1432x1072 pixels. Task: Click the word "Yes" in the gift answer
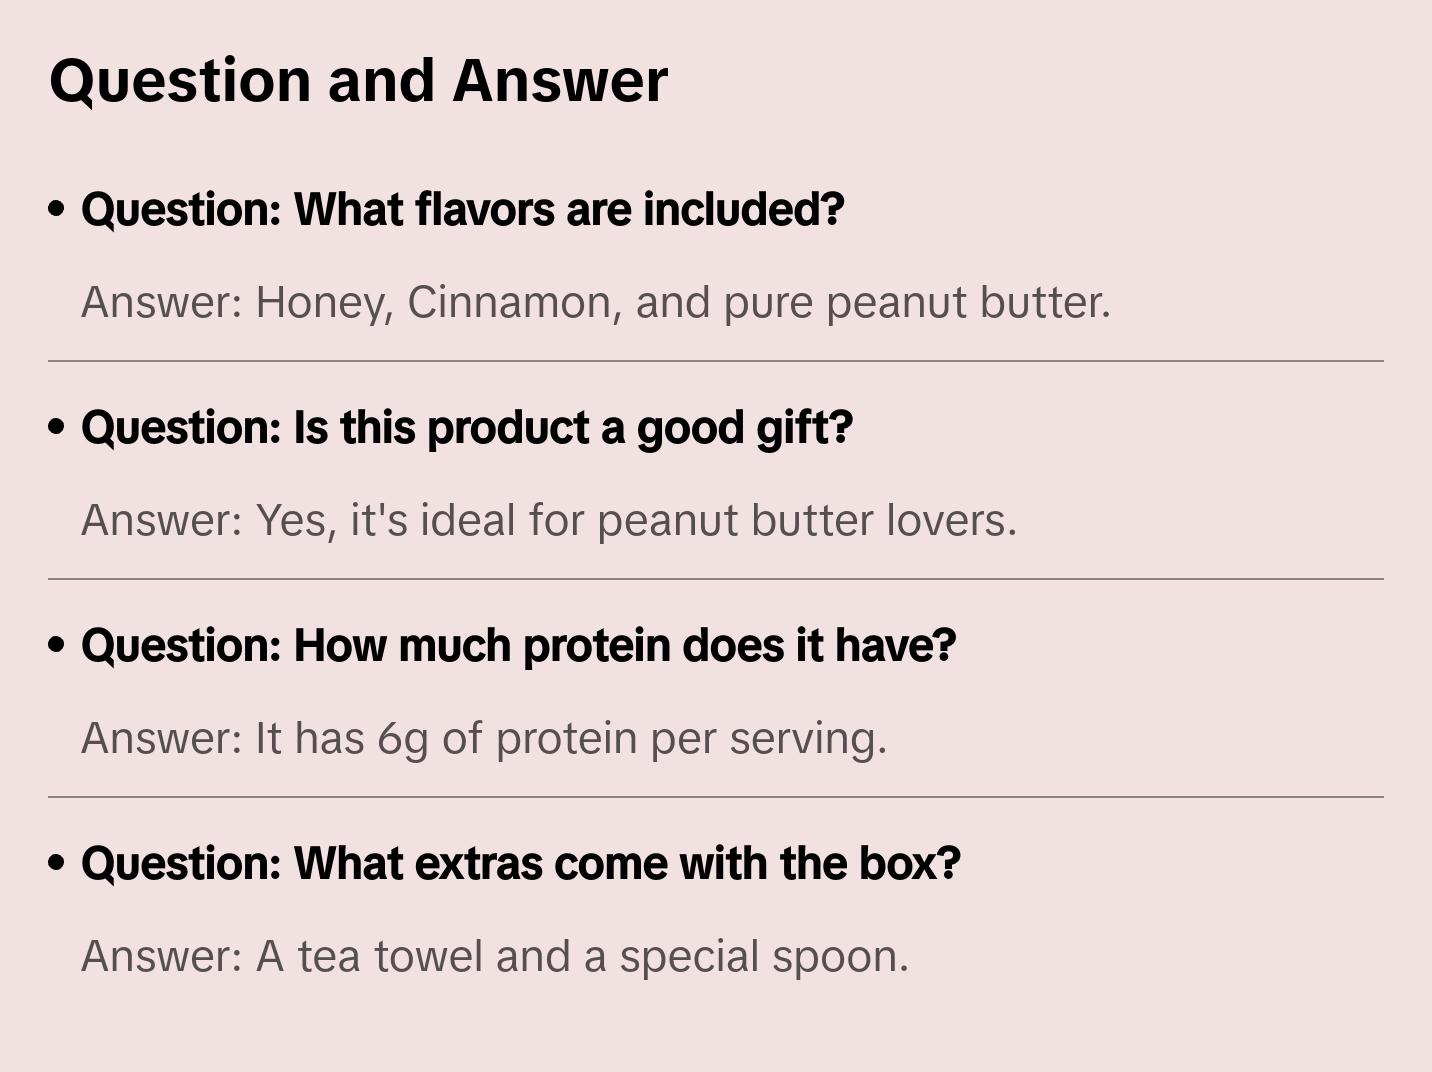tap(295, 521)
